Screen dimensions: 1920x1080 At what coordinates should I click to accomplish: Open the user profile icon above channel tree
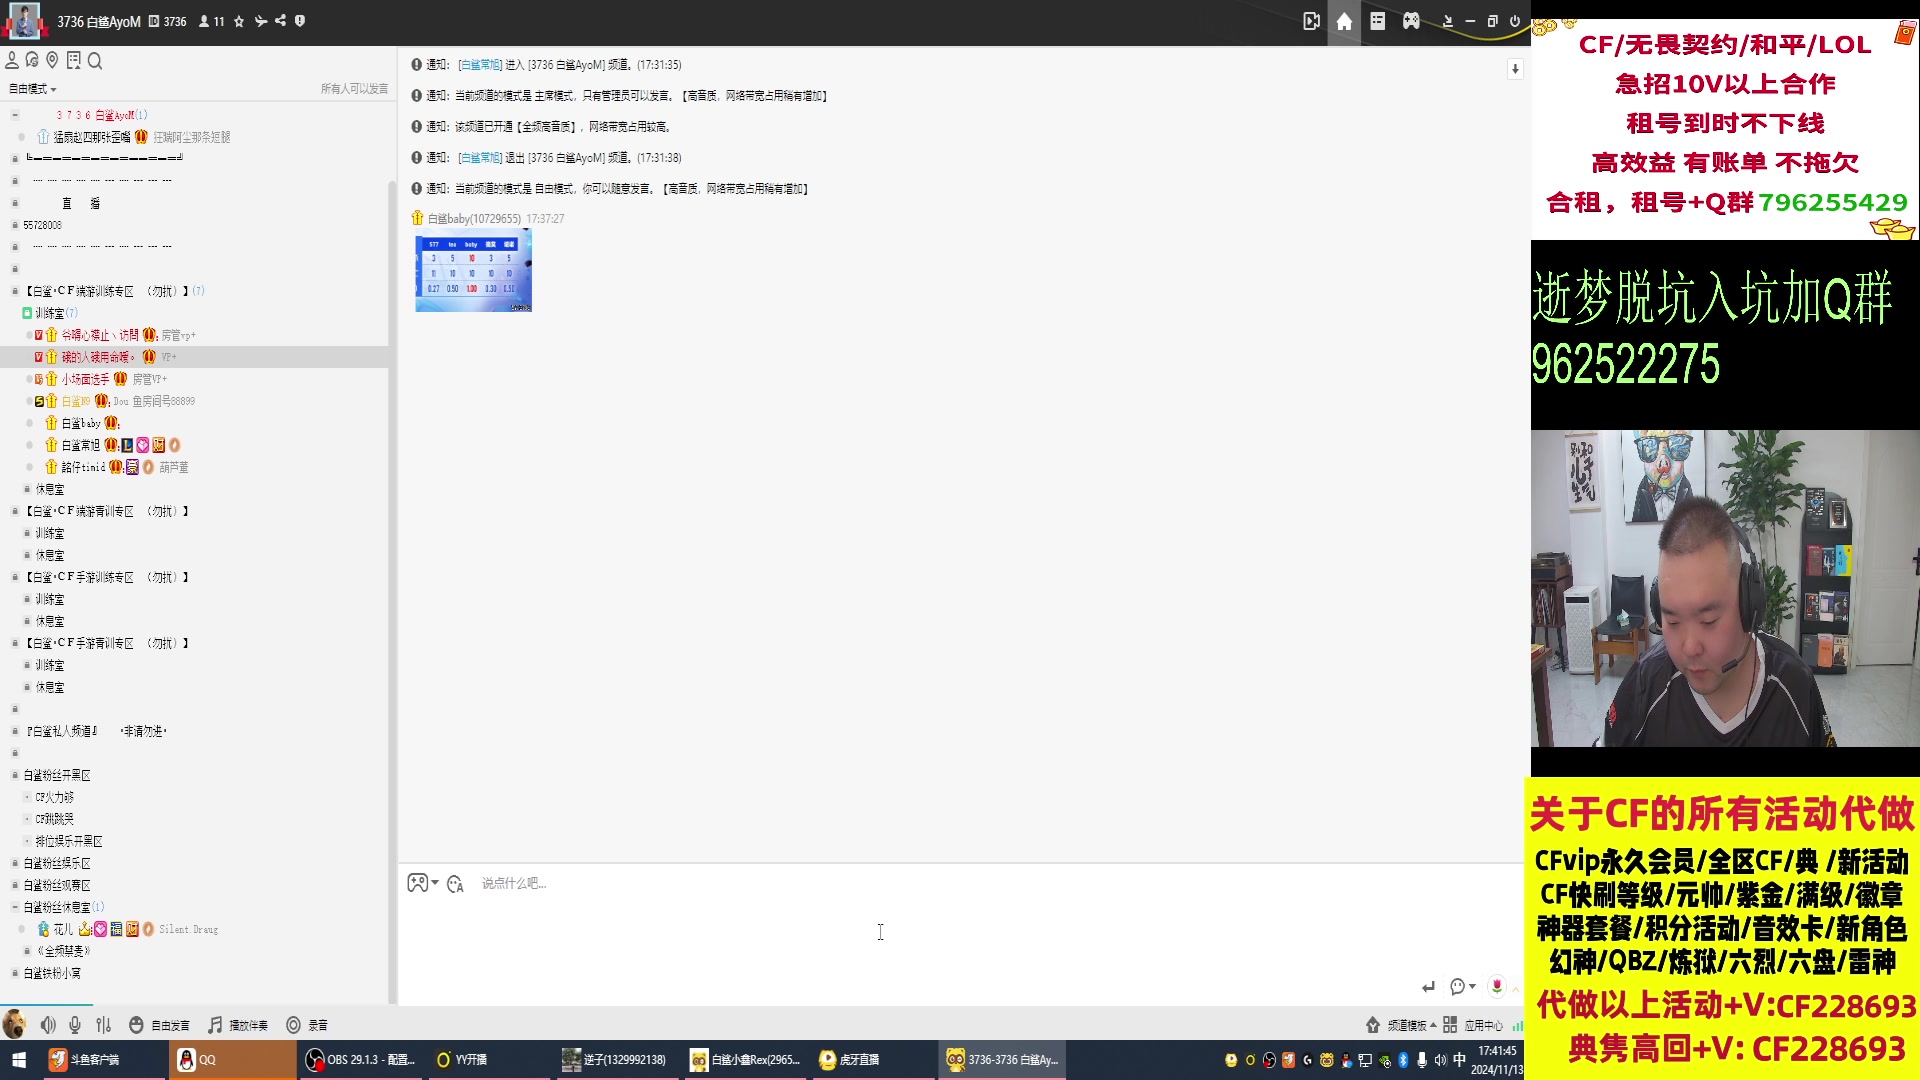point(12,61)
